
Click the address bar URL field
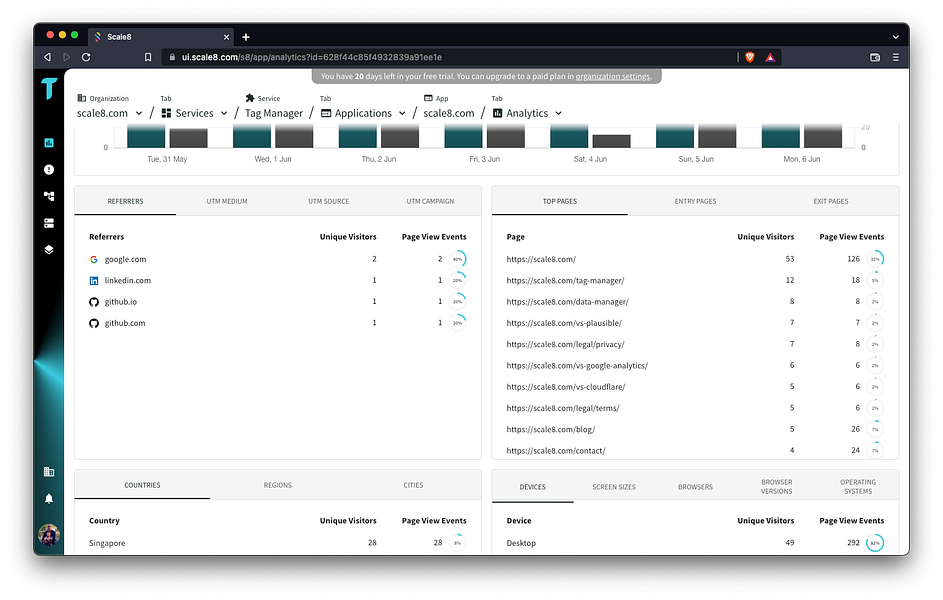448,57
